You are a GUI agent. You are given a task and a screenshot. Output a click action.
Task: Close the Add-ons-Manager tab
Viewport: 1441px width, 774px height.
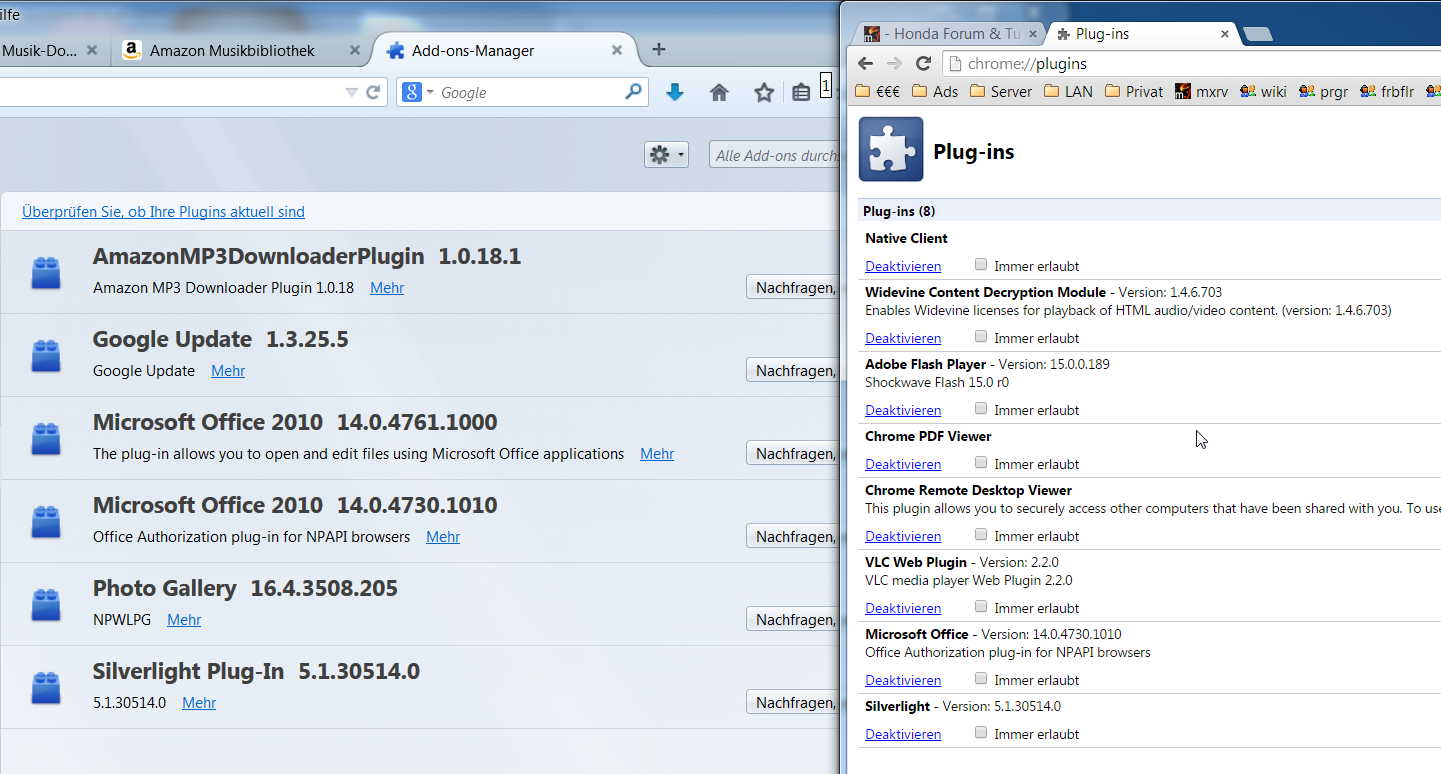pyautogui.click(x=617, y=50)
